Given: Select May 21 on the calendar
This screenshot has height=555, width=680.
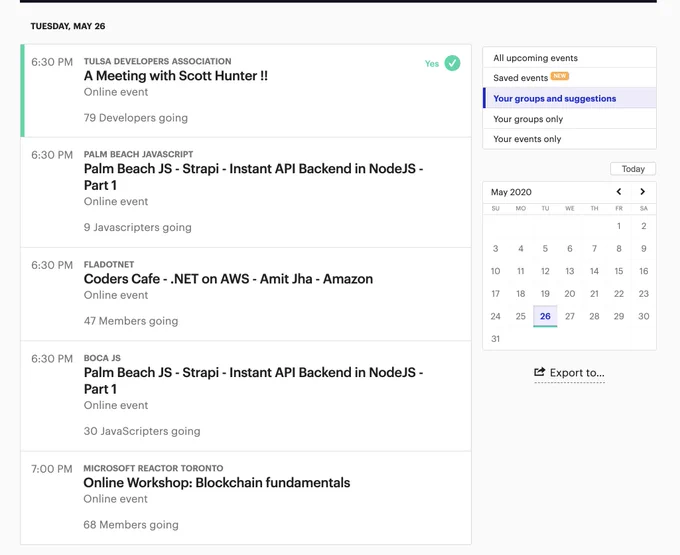Looking at the screenshot, I should (x=594, y=294).
